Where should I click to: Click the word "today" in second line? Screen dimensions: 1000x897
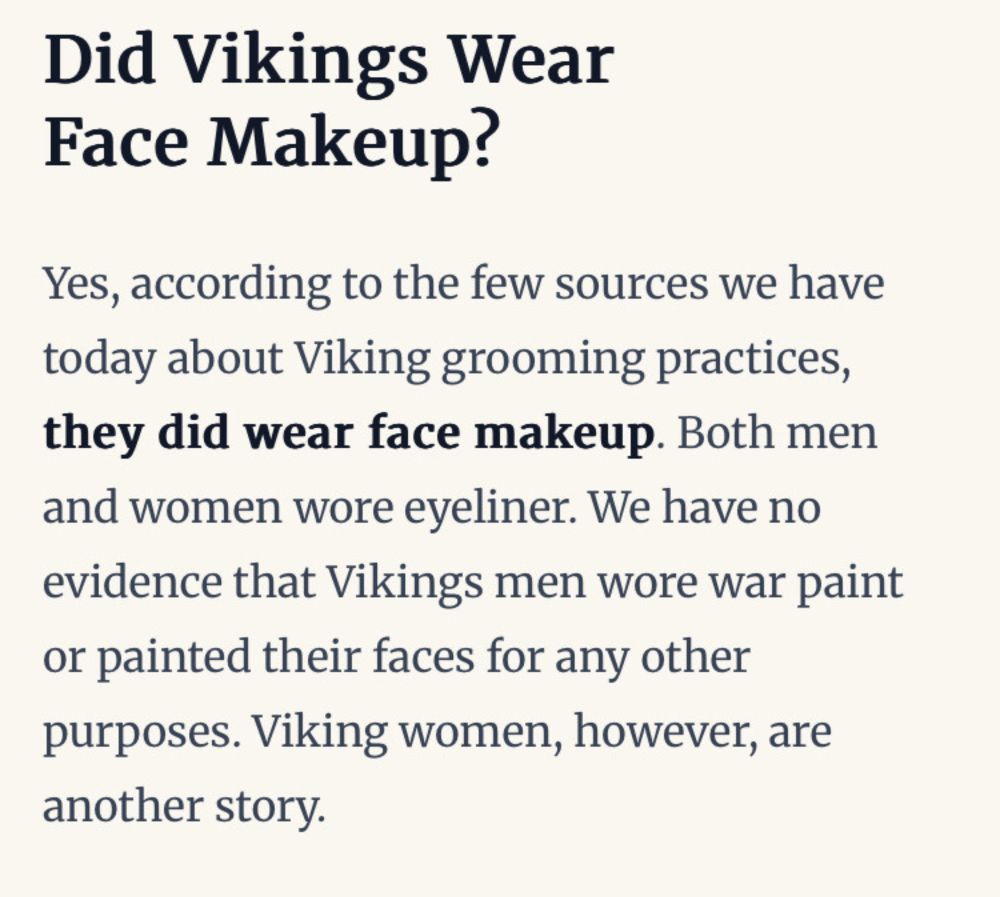(x=99, y=360)
